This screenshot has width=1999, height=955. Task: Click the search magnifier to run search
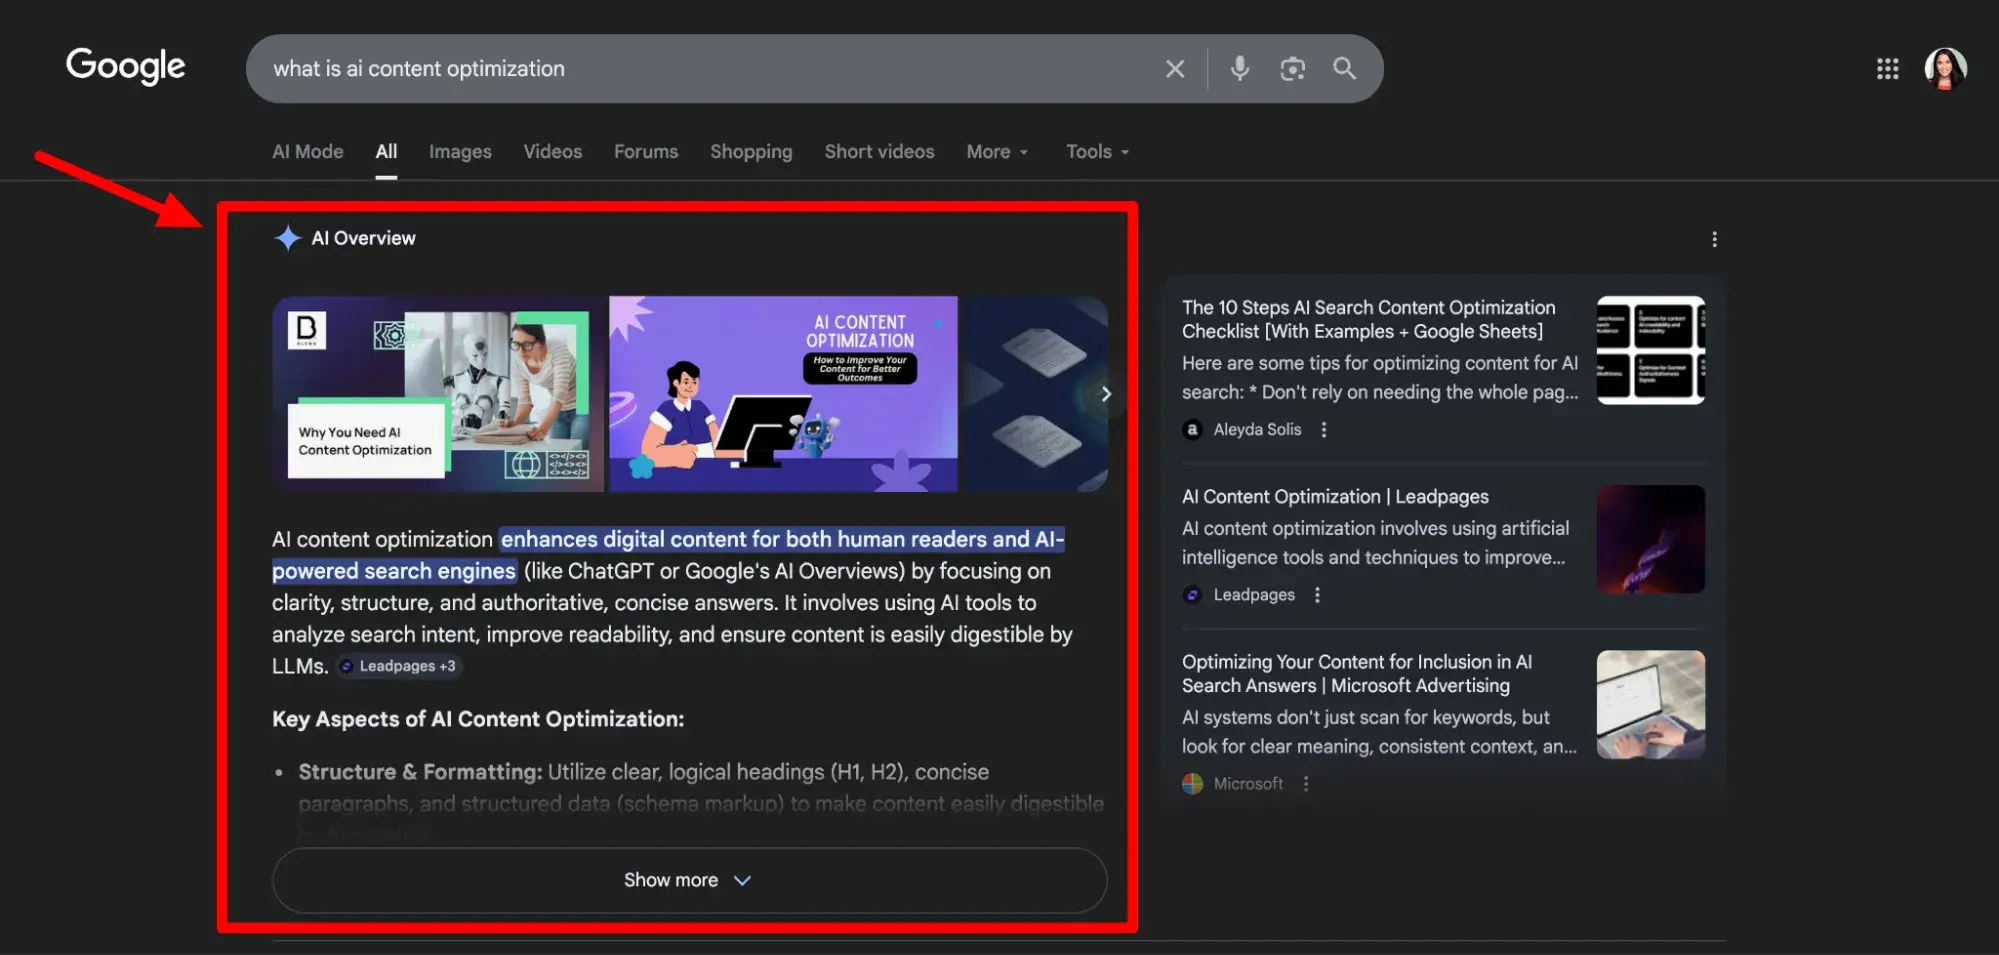(x=1344, y=68)
